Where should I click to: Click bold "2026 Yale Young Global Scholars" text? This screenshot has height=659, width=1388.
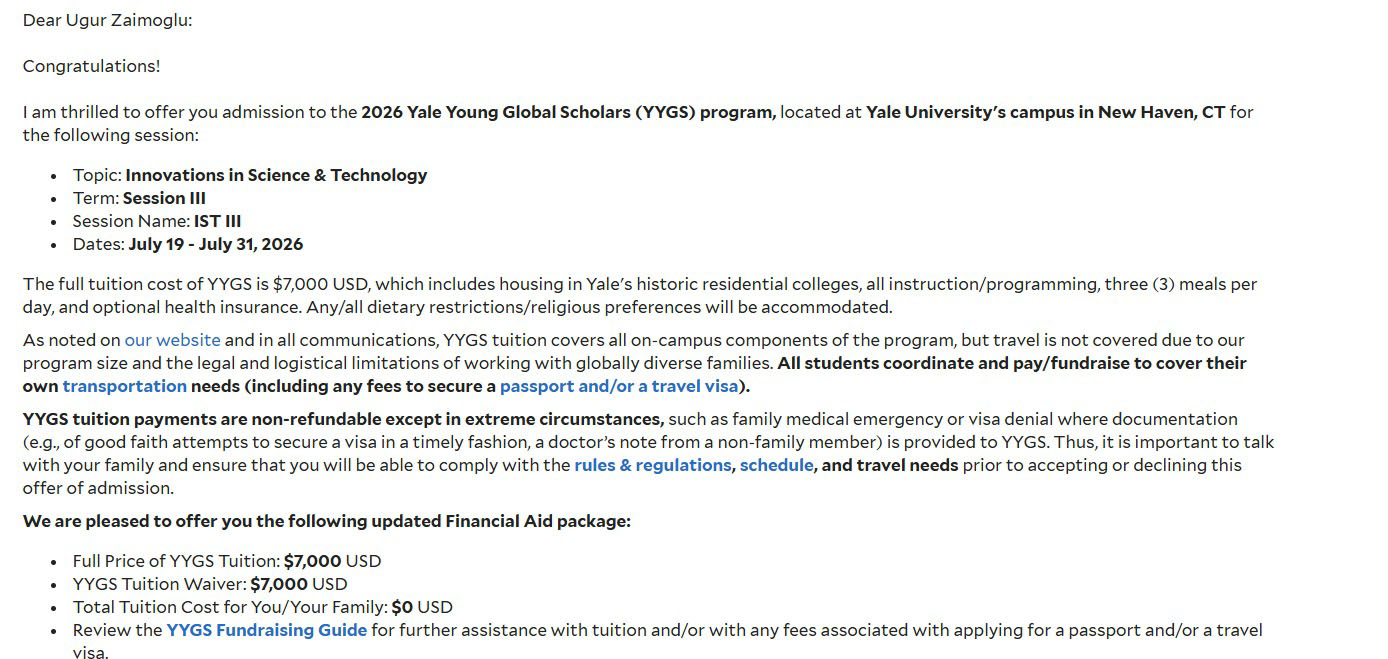pos(497,112)
